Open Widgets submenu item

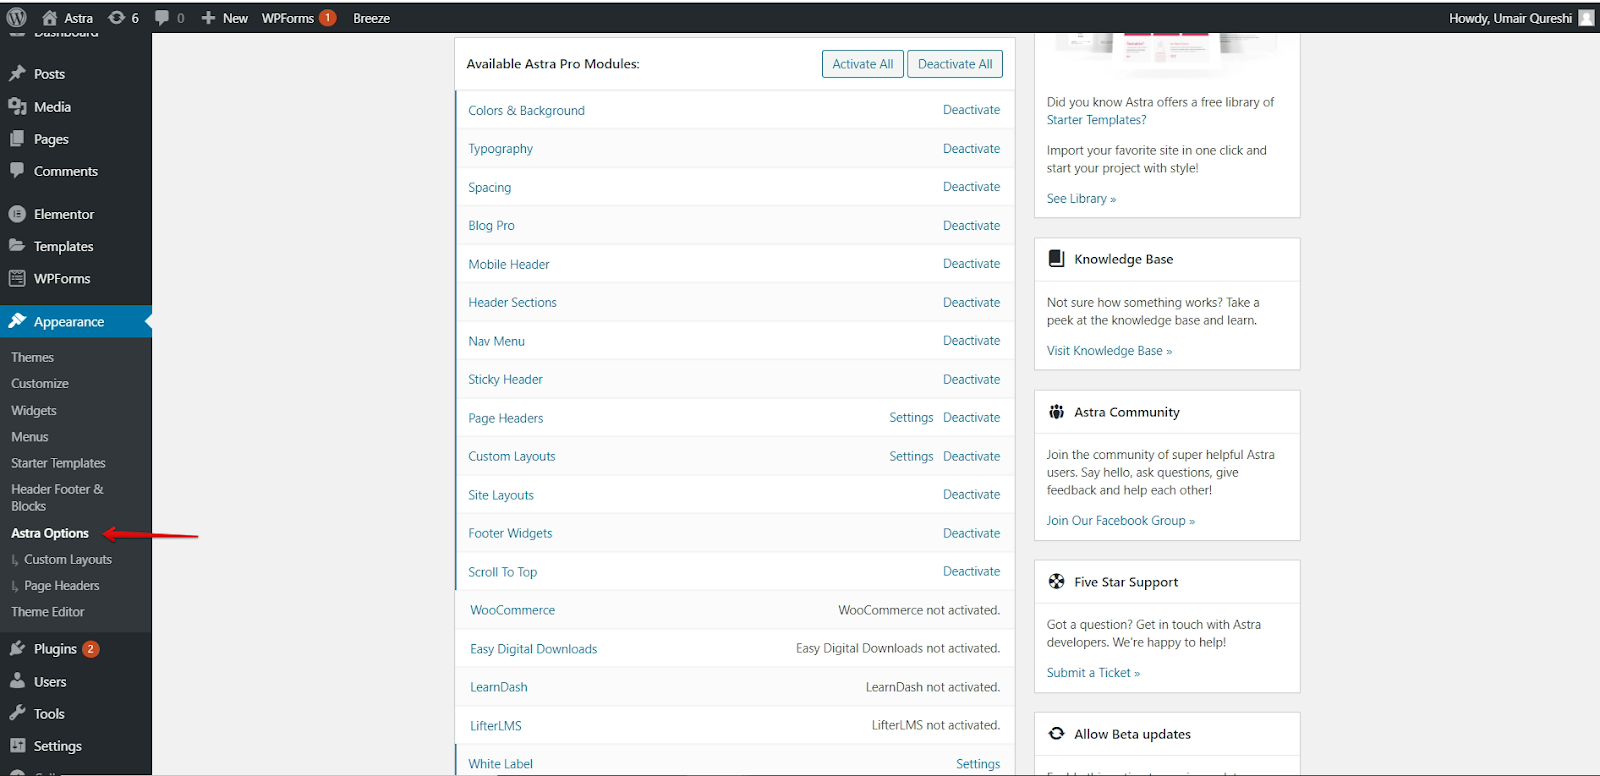click(x=34, y=410)
